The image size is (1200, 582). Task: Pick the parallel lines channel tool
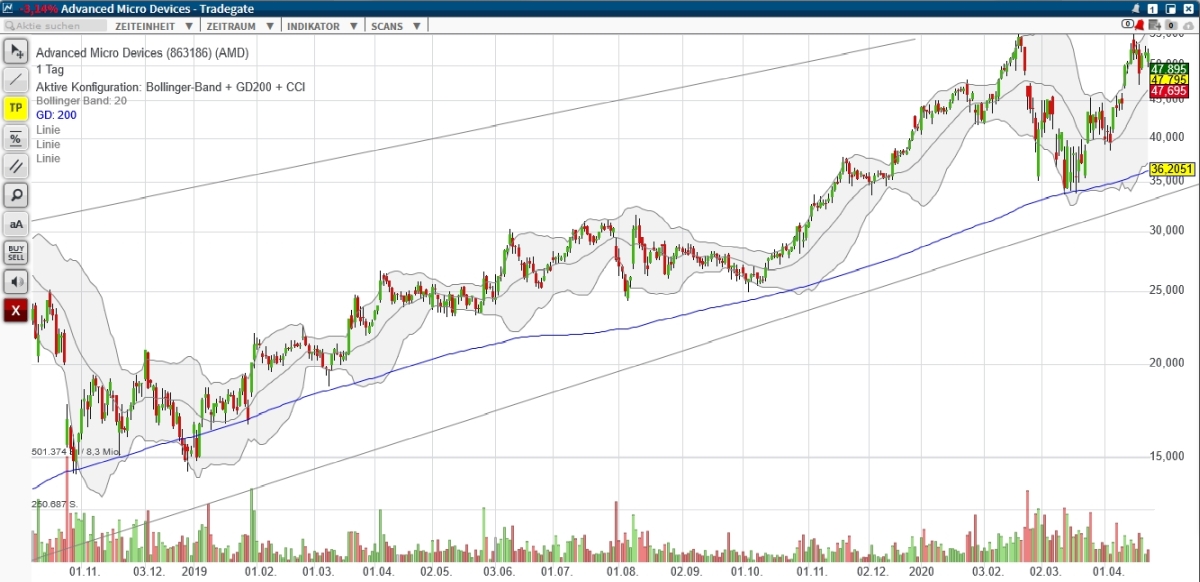[x=16, y=166]
